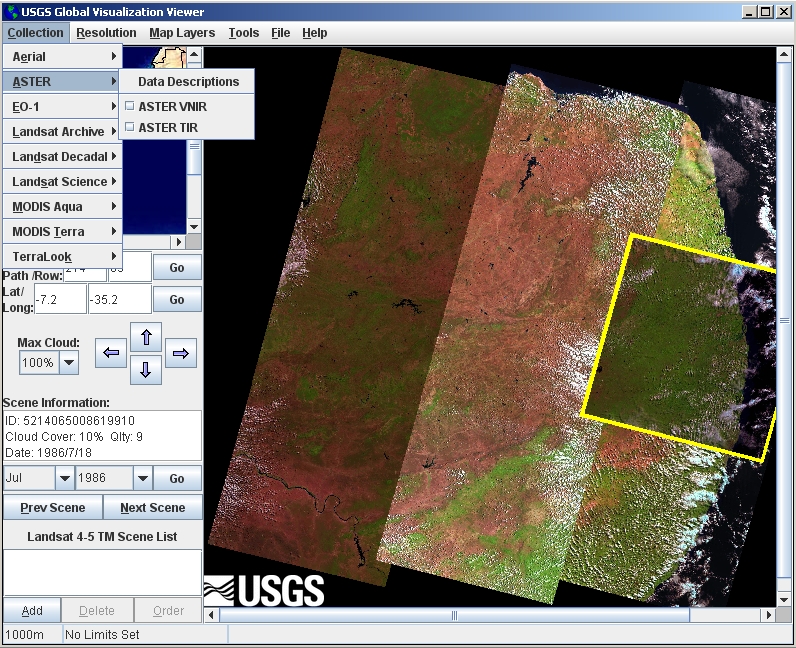Click the Delete button
The width and height of the screenshot is (796, 648).
[x=96, y=610]
